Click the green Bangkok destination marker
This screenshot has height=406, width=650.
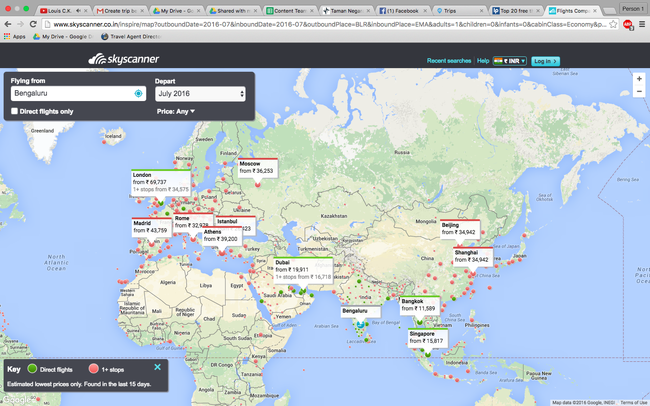[x=420, y=322]
